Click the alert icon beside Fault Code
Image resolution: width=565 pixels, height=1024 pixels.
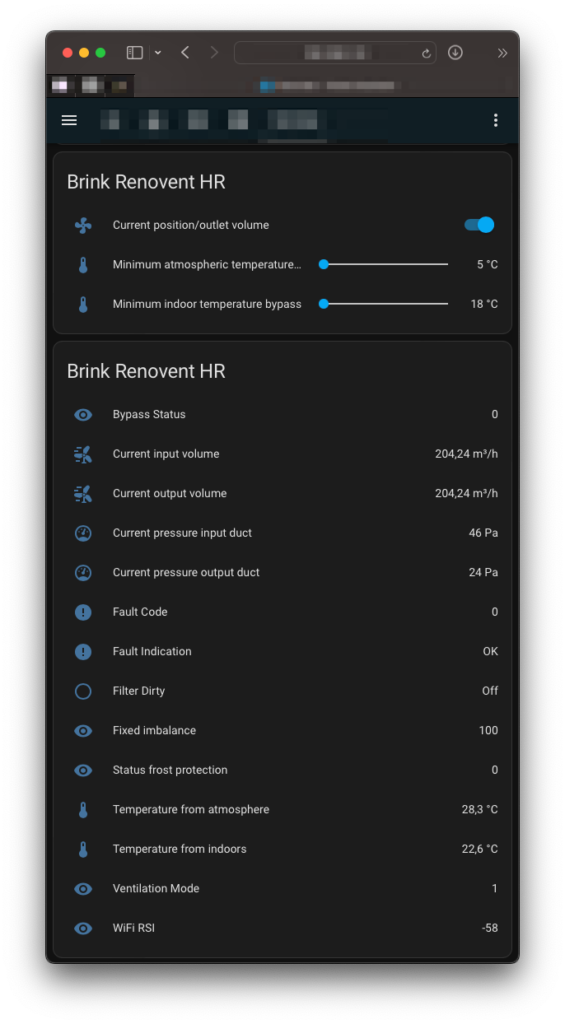point(83,612)
